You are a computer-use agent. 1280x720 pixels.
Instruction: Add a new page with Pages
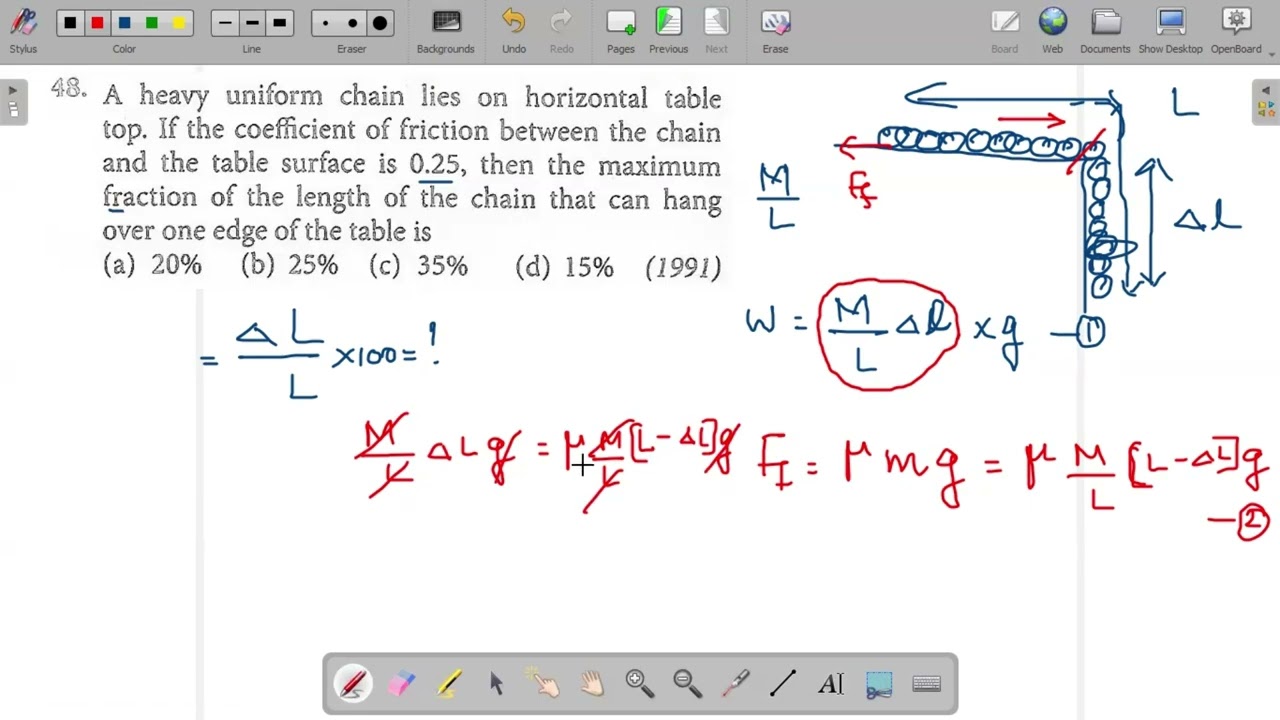[x=621, y=31]
